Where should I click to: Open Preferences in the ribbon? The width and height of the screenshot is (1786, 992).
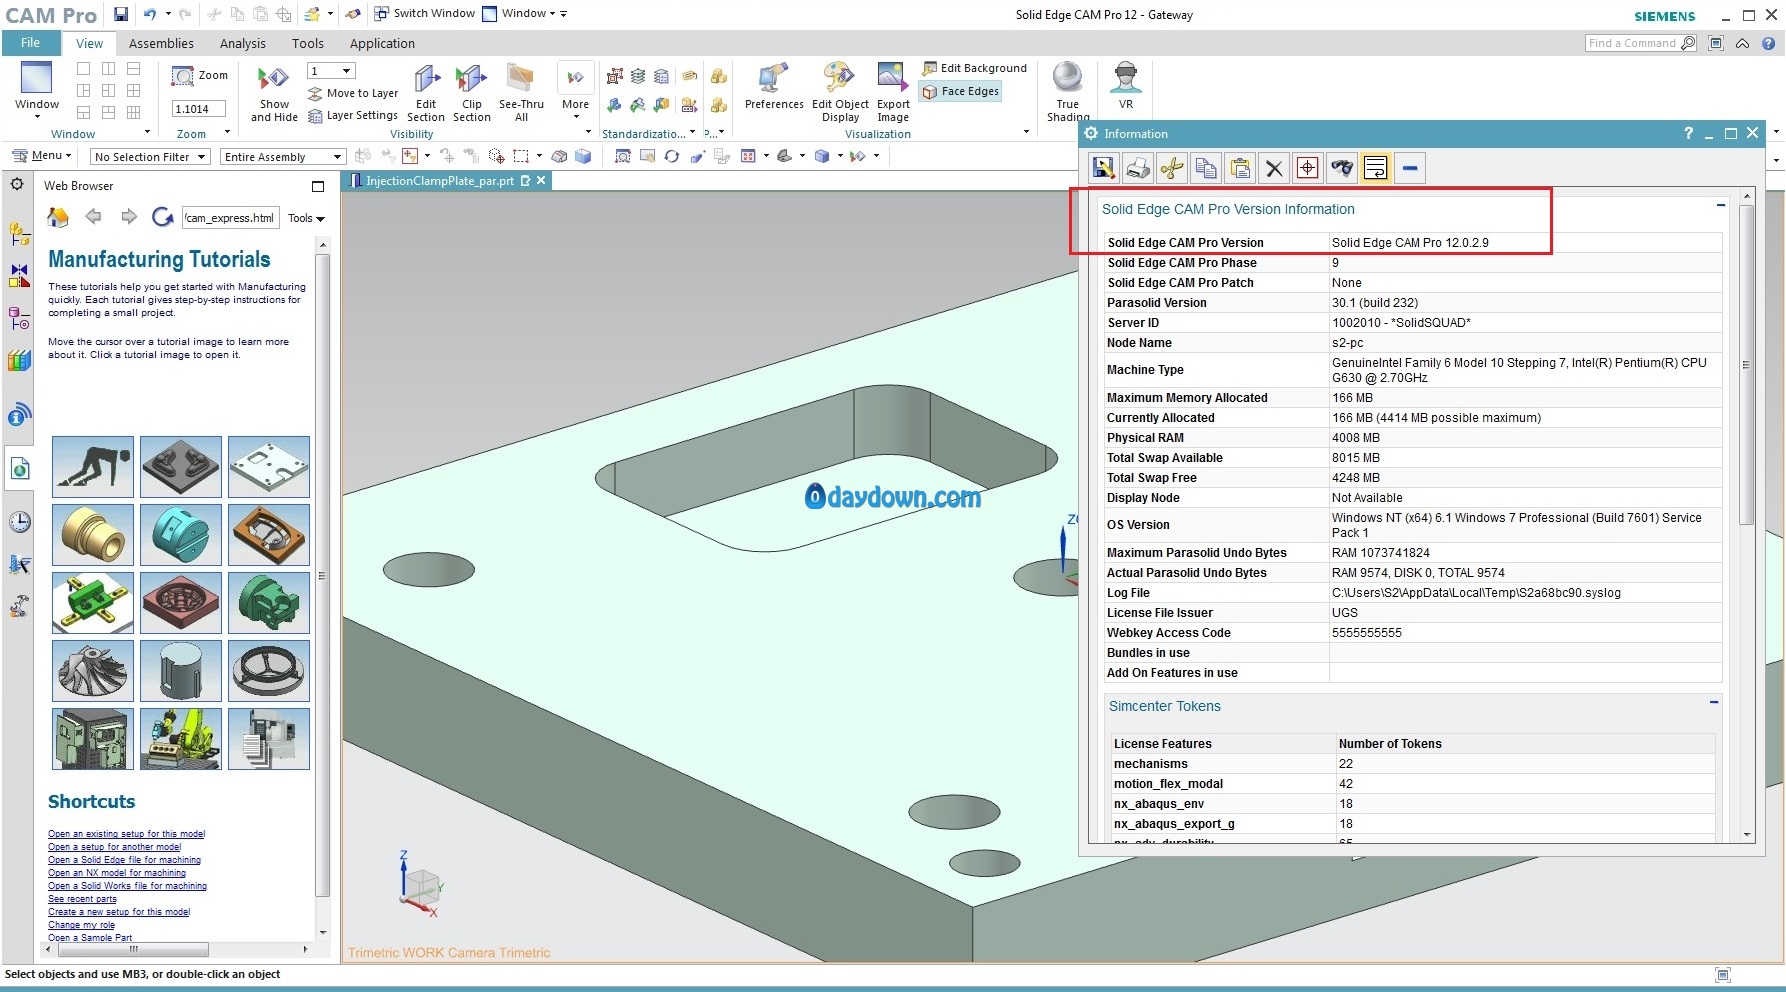pos(774,87)
